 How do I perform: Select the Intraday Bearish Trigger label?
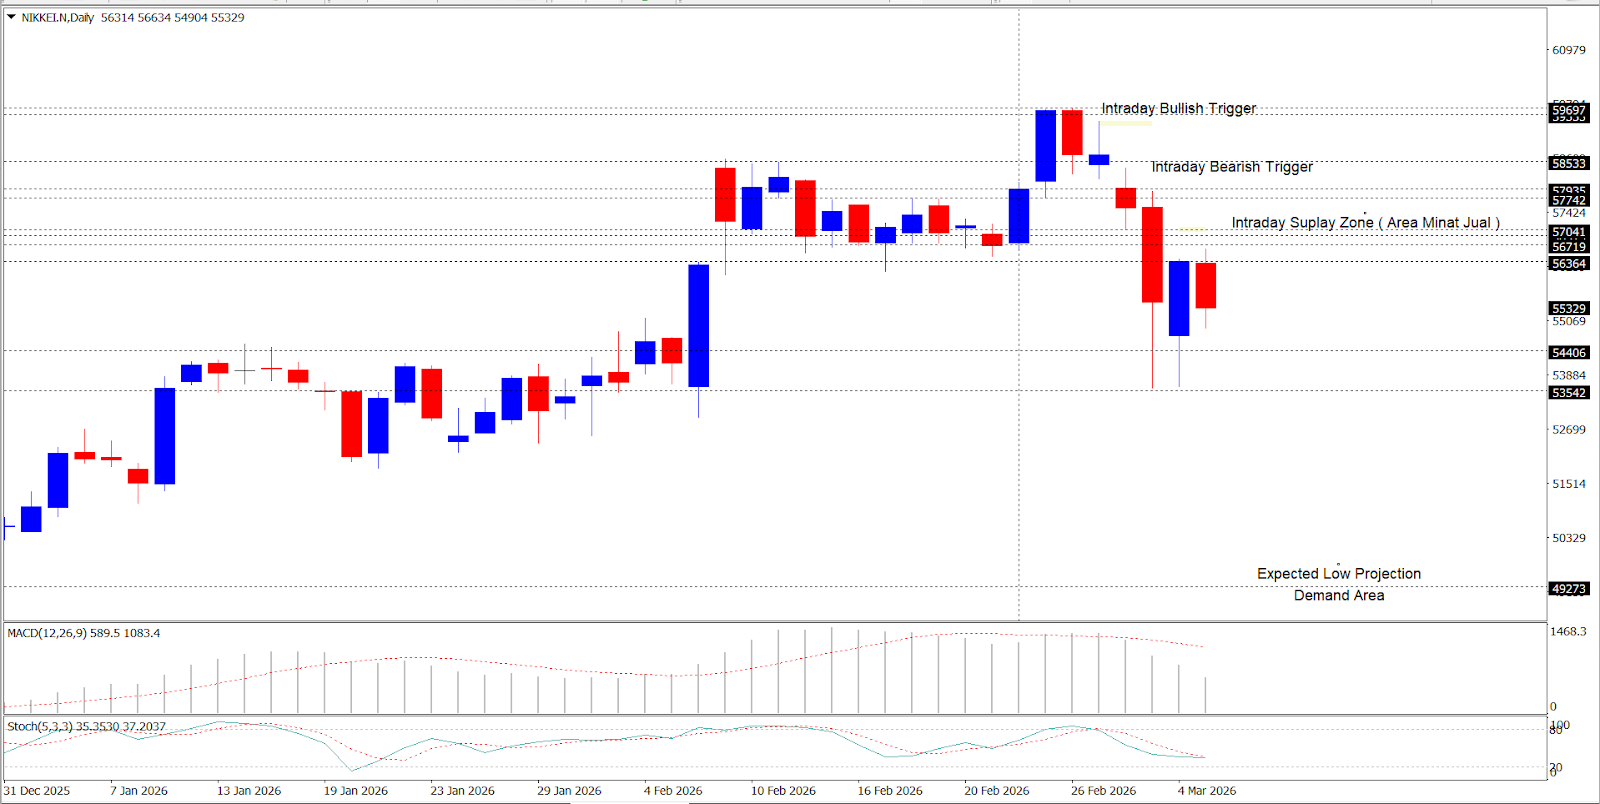coord(1231,167)
